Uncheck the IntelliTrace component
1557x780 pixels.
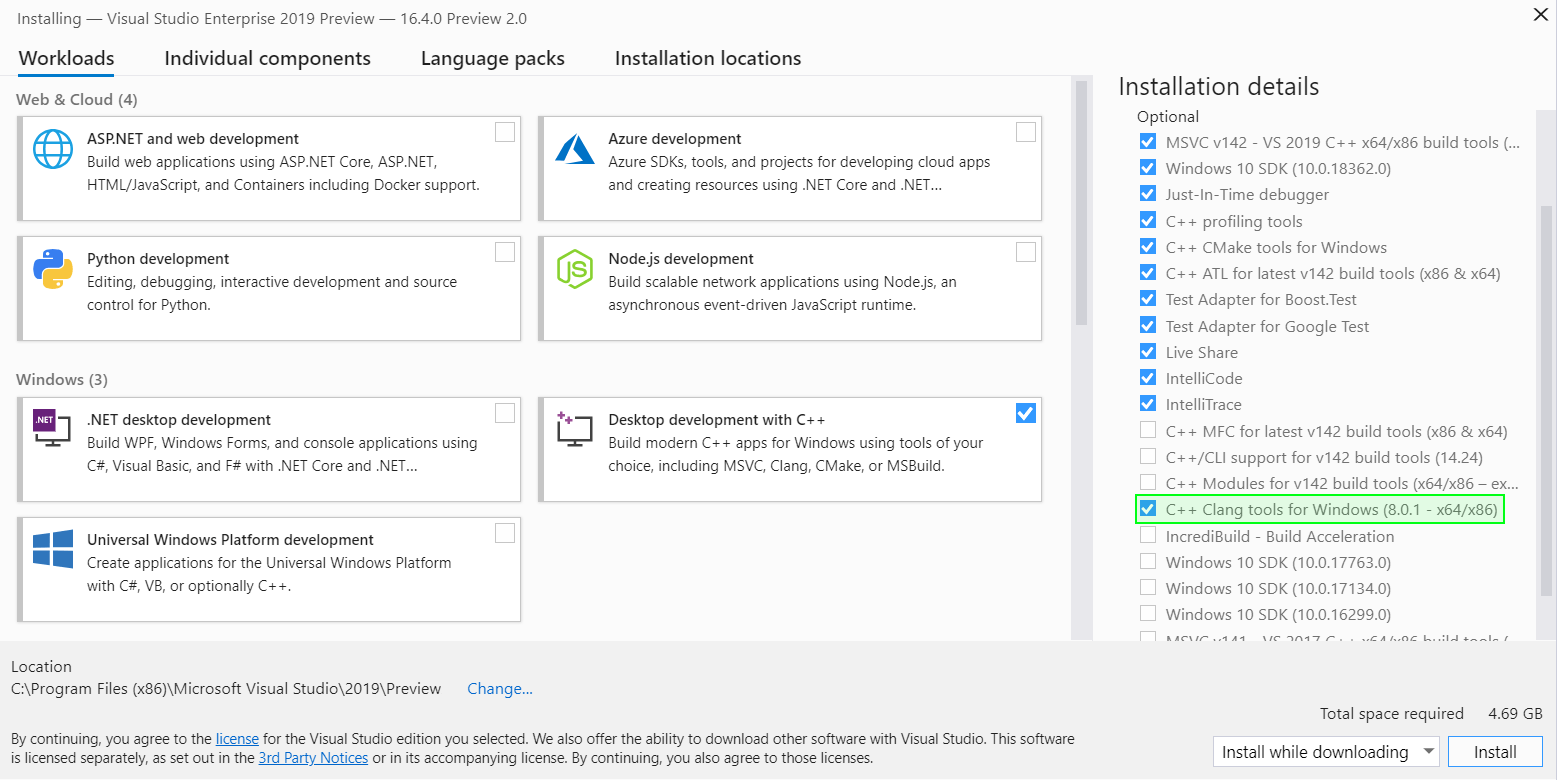point(1148,404)
